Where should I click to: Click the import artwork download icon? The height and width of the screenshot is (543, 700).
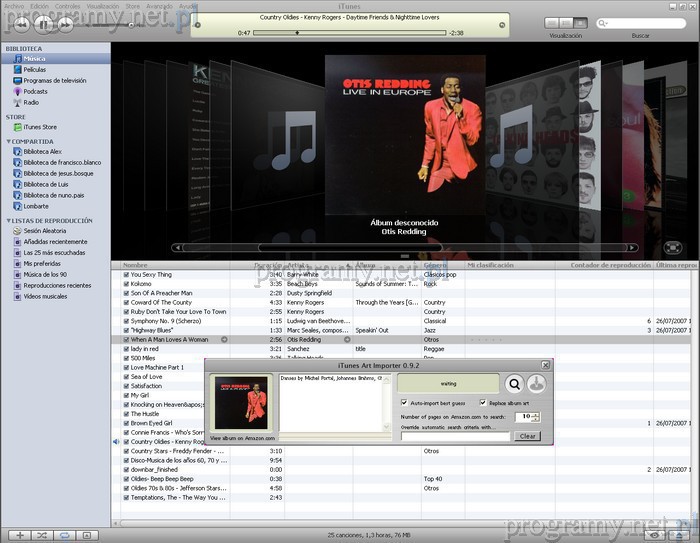click(538, 383)
